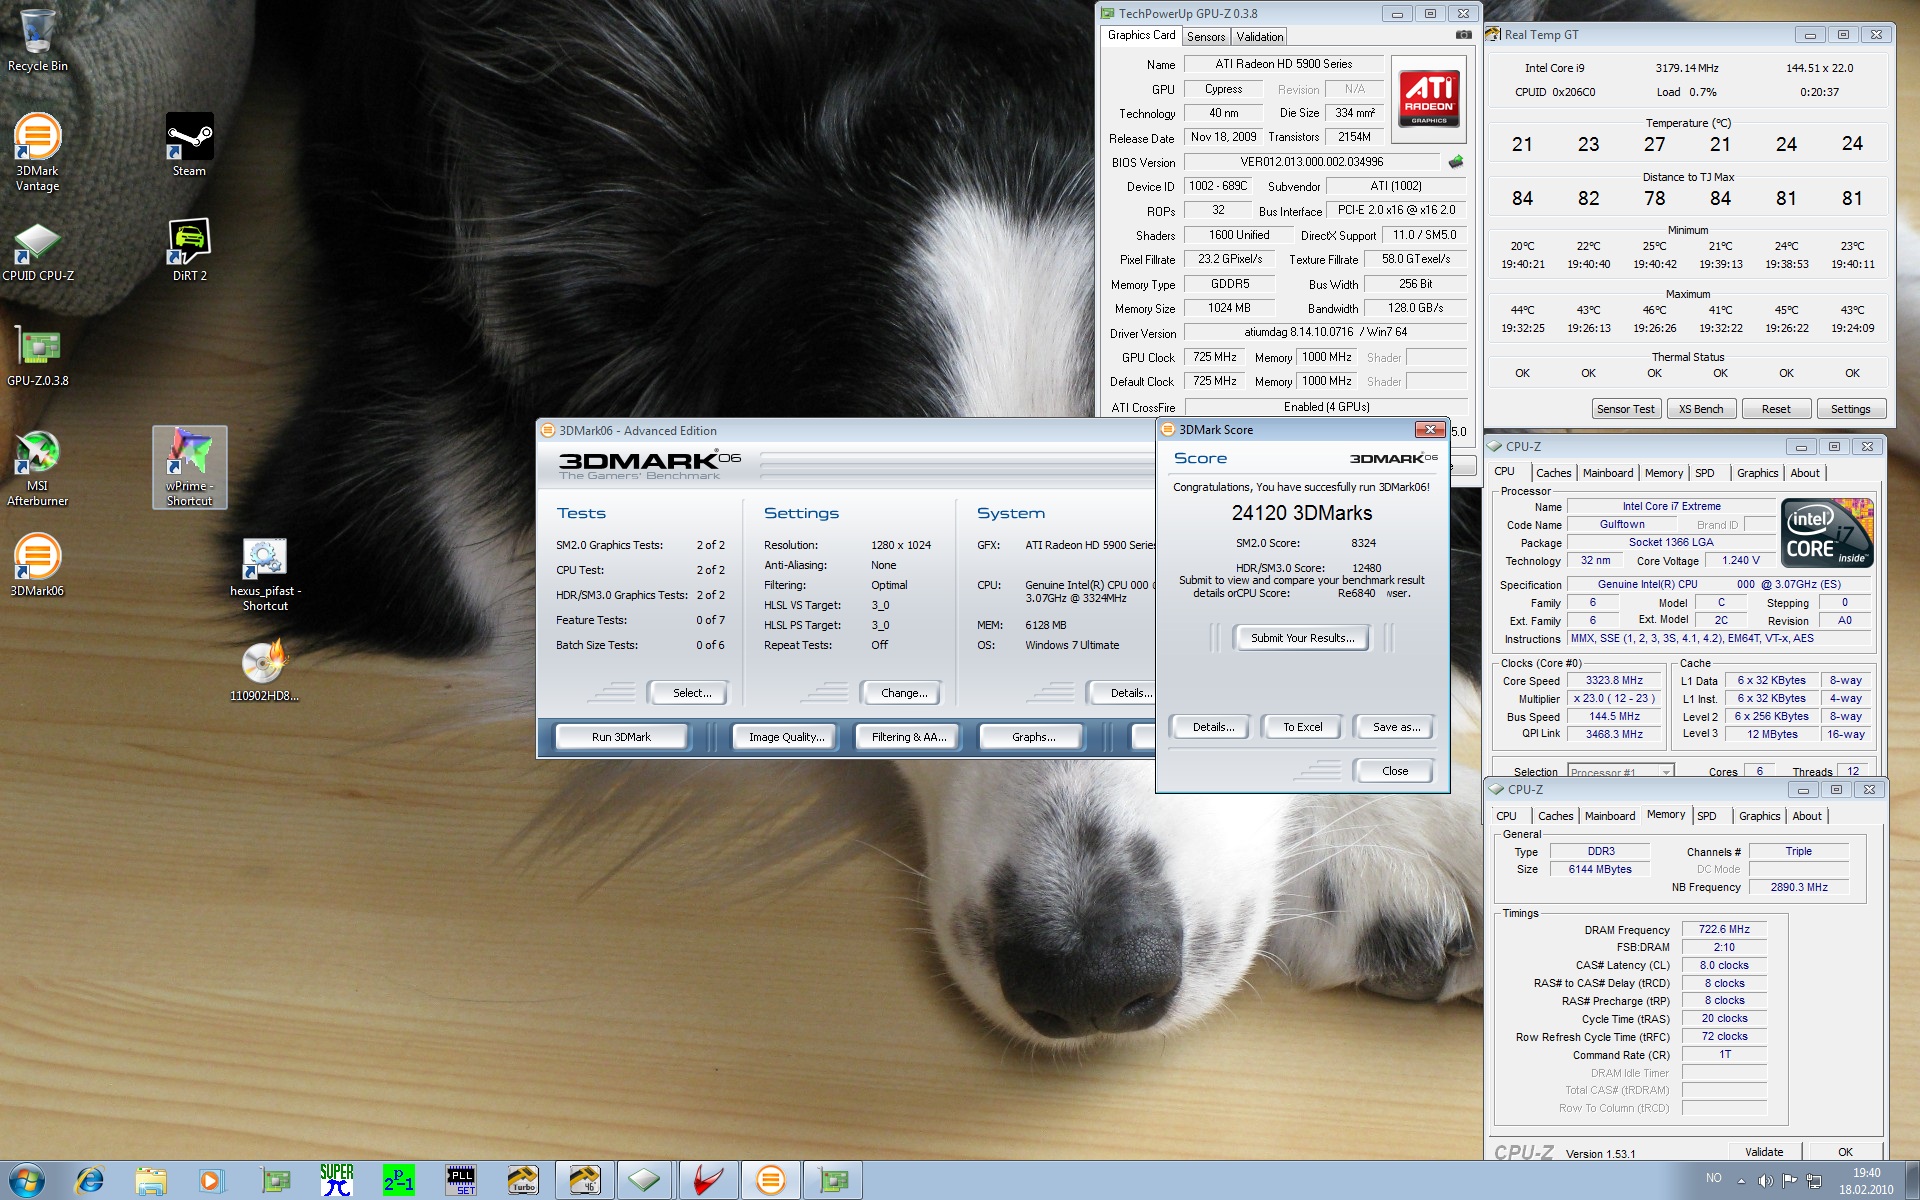The width and height of the screenshot is (1920, 1200).
Task: Click the Turbo taskbar icon
Action: point(523,1181)
